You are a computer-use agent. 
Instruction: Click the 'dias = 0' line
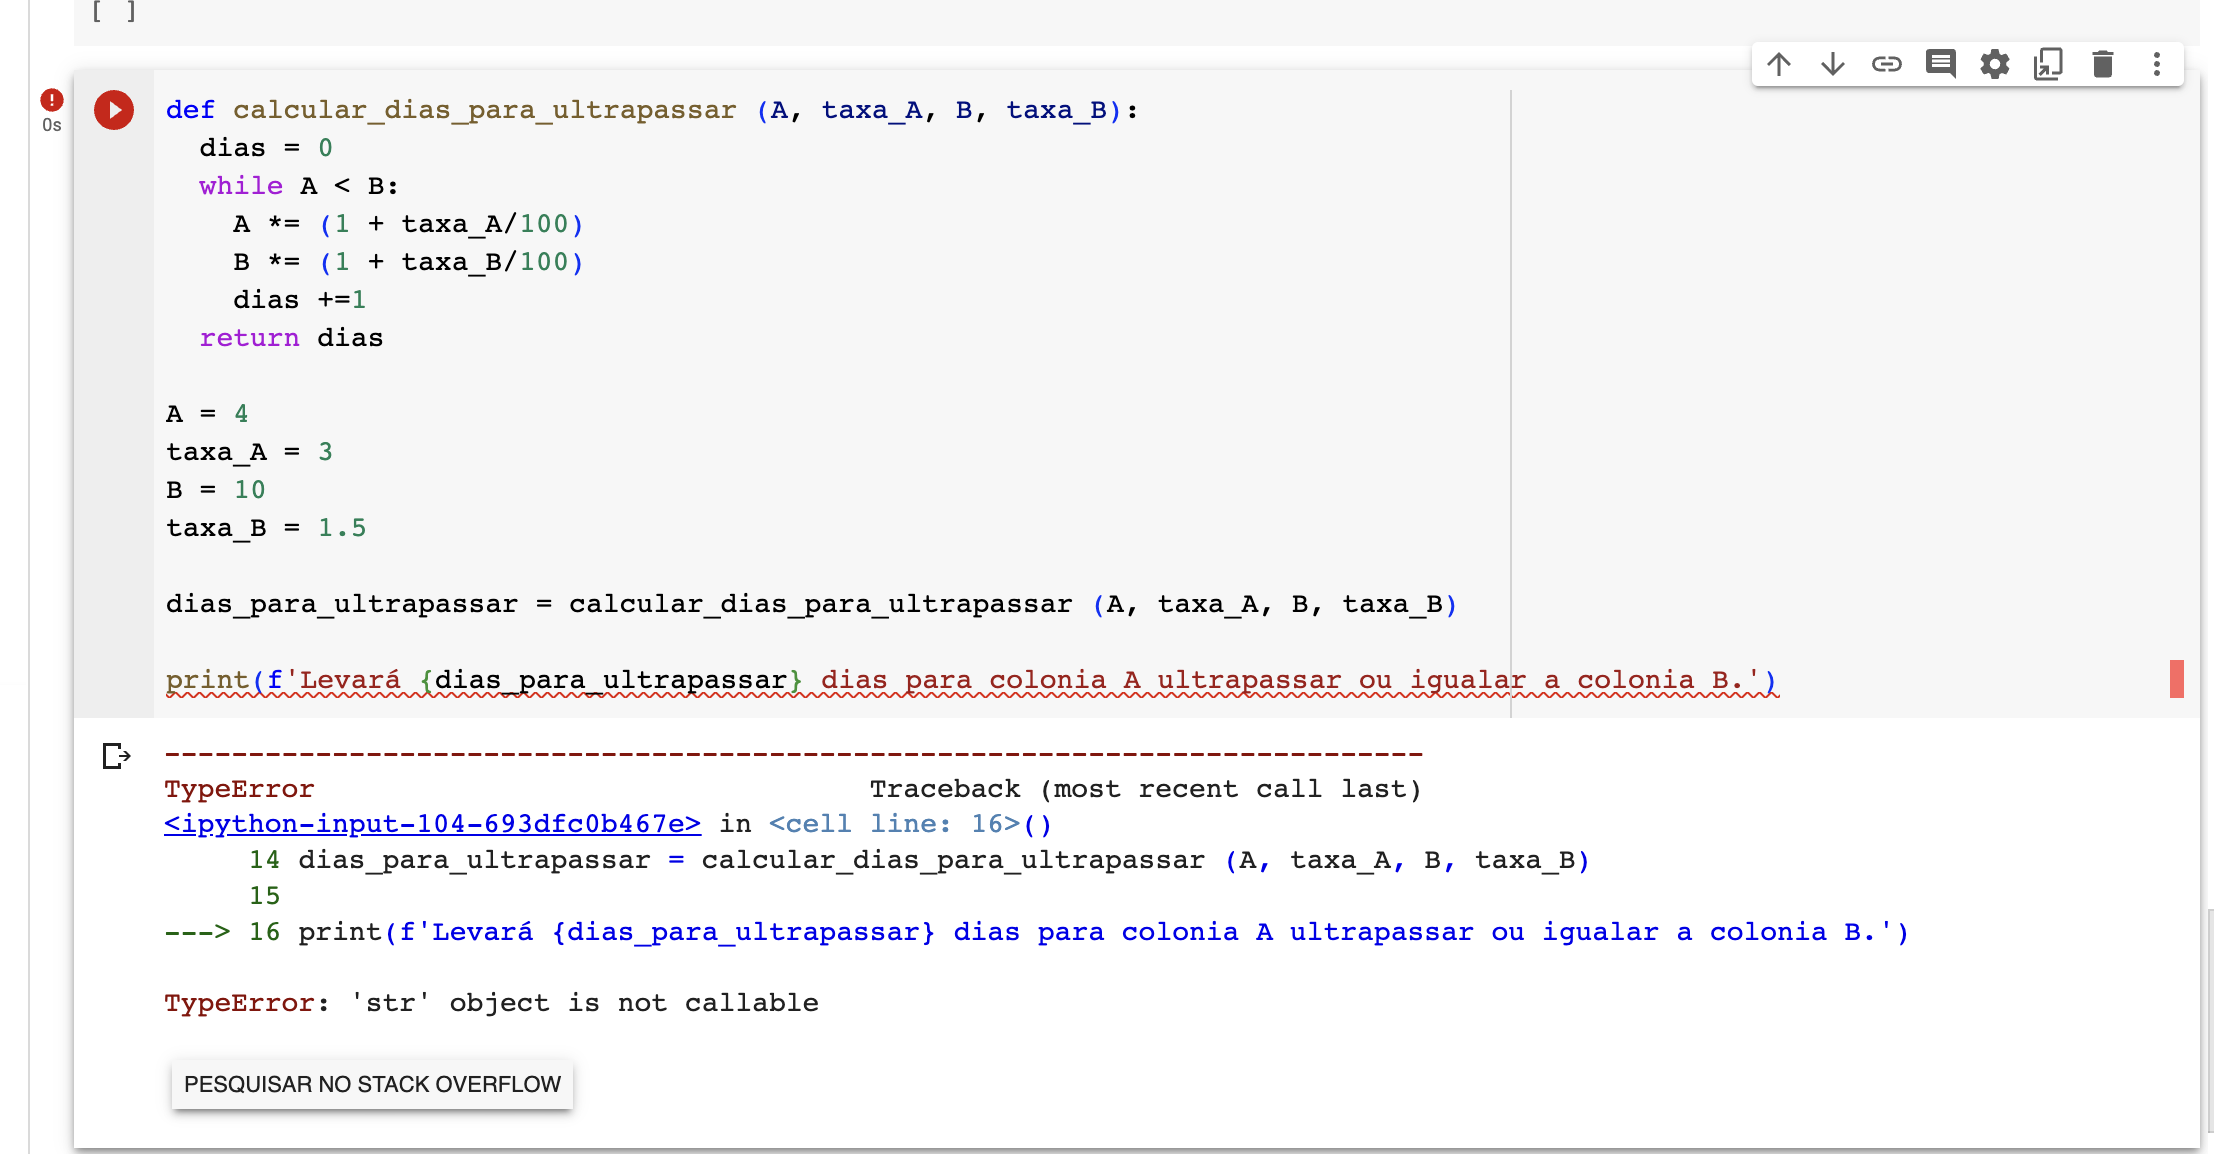click(x=266, y=148)
